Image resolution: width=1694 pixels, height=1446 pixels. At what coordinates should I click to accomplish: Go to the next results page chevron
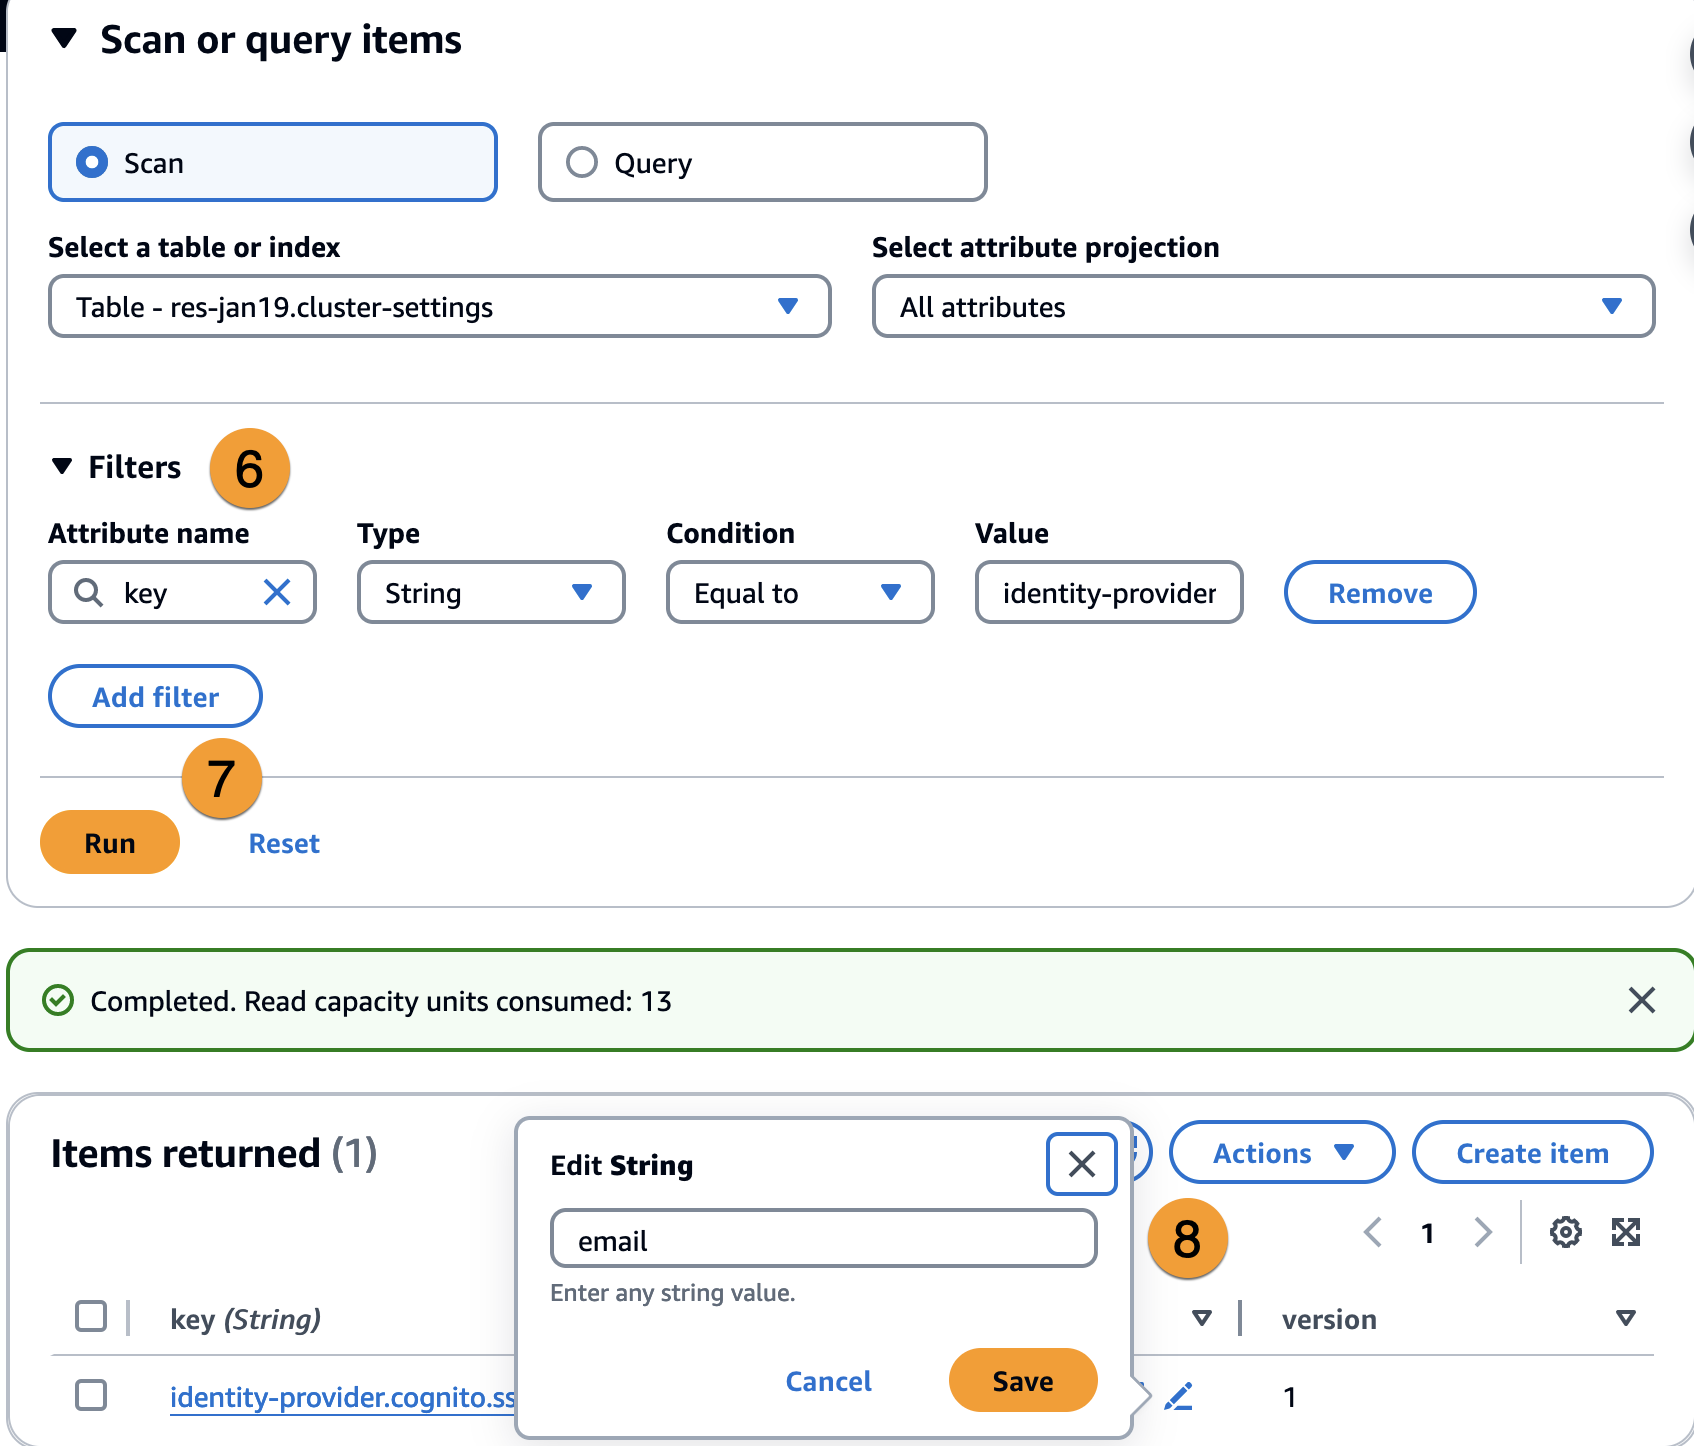coord(1483,1232)
